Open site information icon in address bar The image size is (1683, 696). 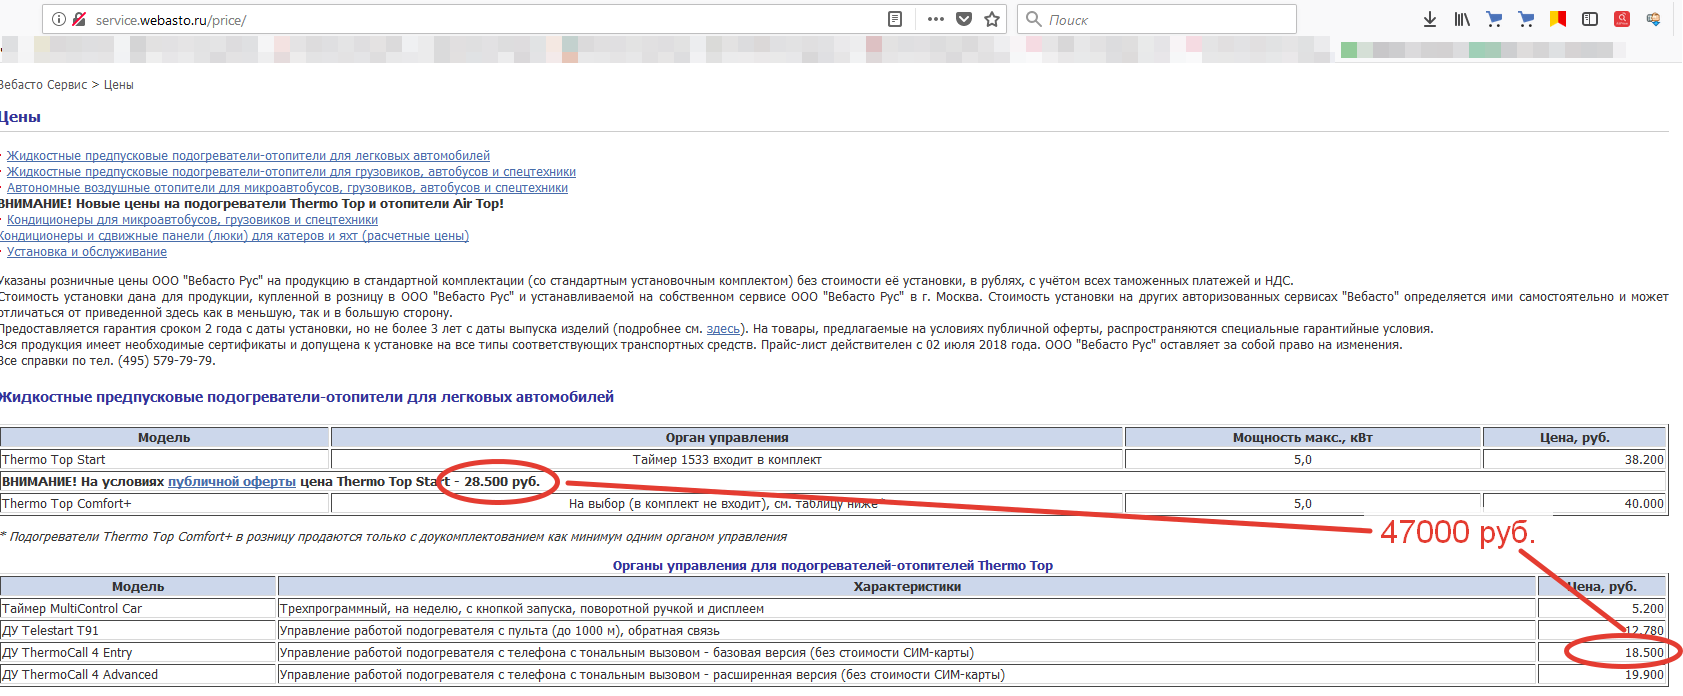(x=59, y=19)
